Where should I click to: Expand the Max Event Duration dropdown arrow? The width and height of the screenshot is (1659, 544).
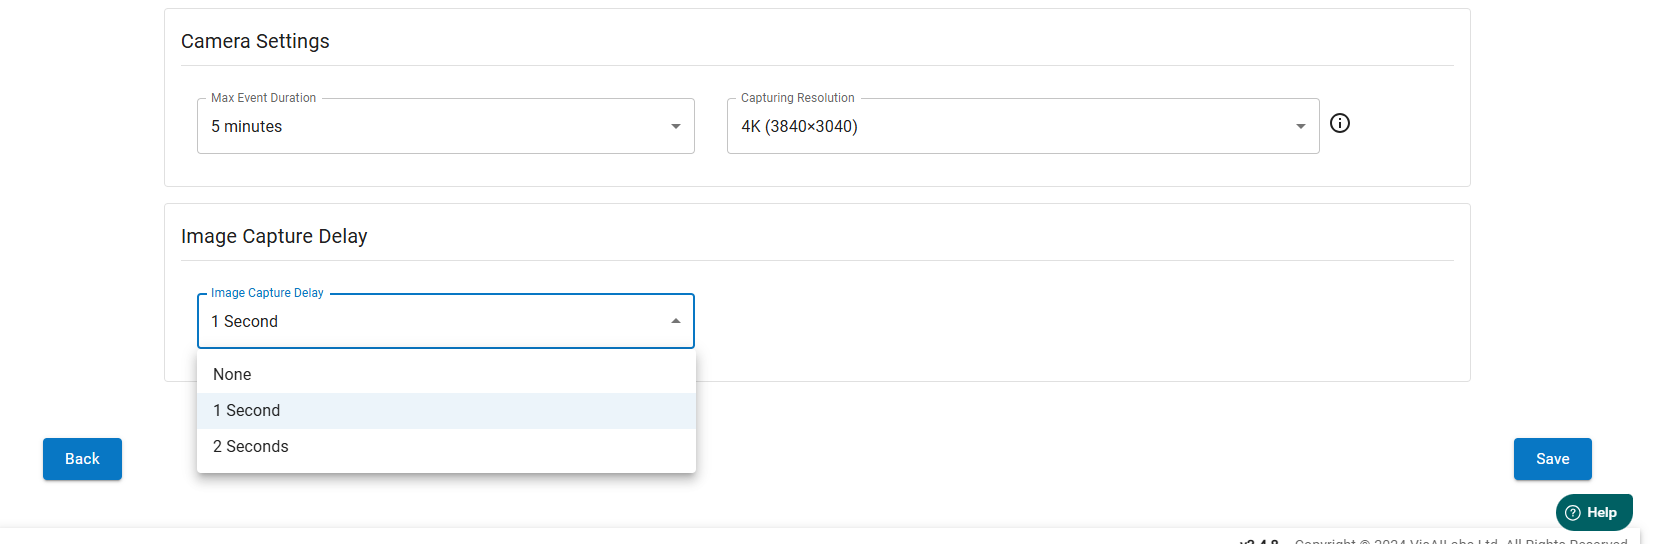(676, 126)
